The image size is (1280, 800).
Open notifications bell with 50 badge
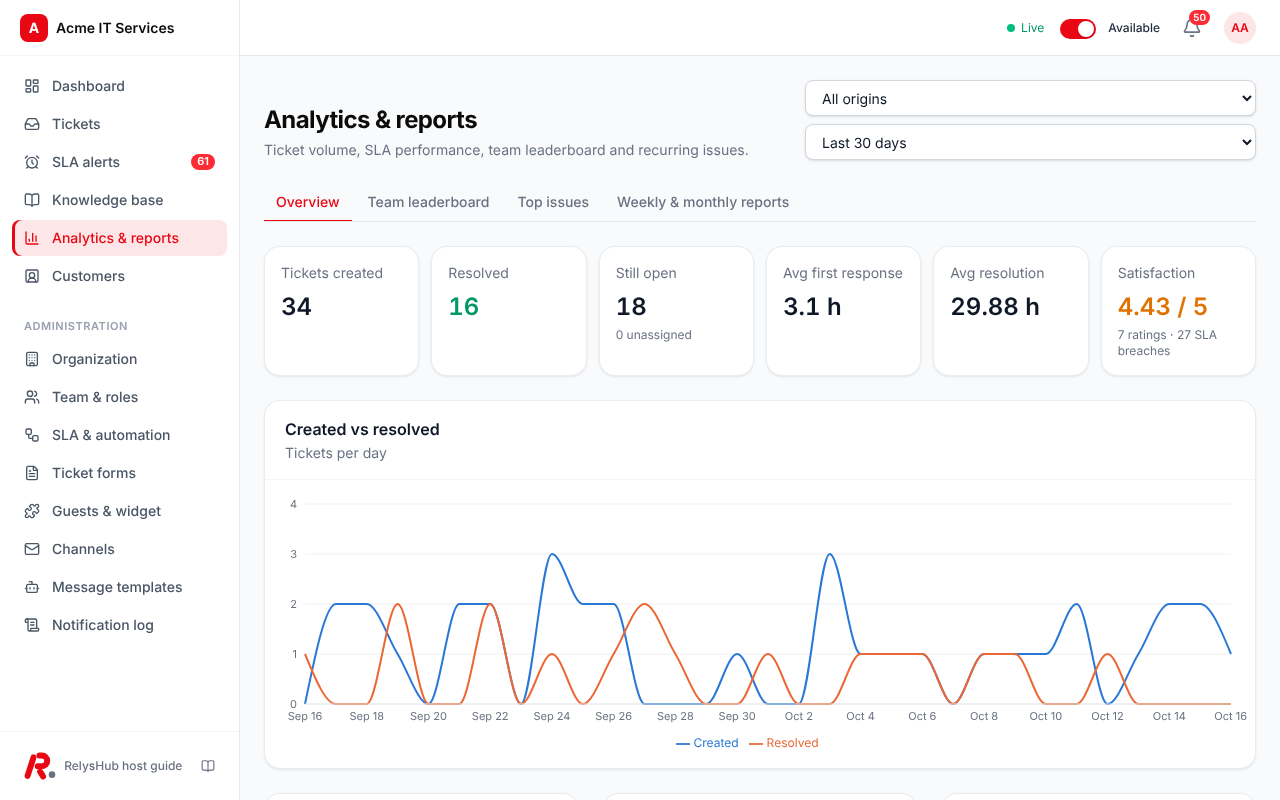coord(1192,28)
